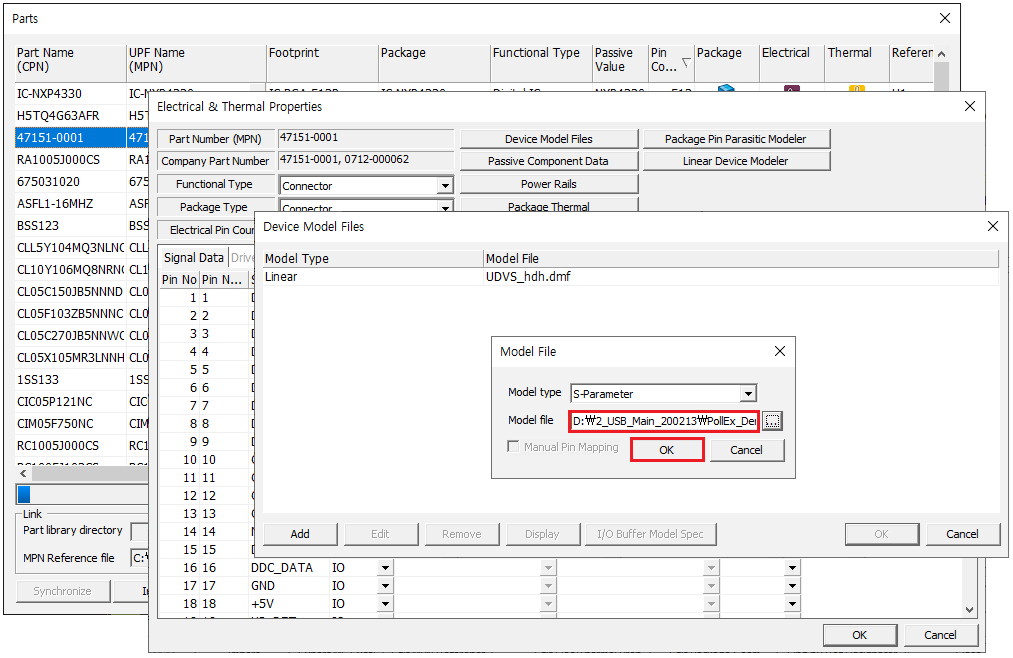The image size is (1013, 658).
Task: Open the IO dropdown for GND pin 17
Action: 385,586
